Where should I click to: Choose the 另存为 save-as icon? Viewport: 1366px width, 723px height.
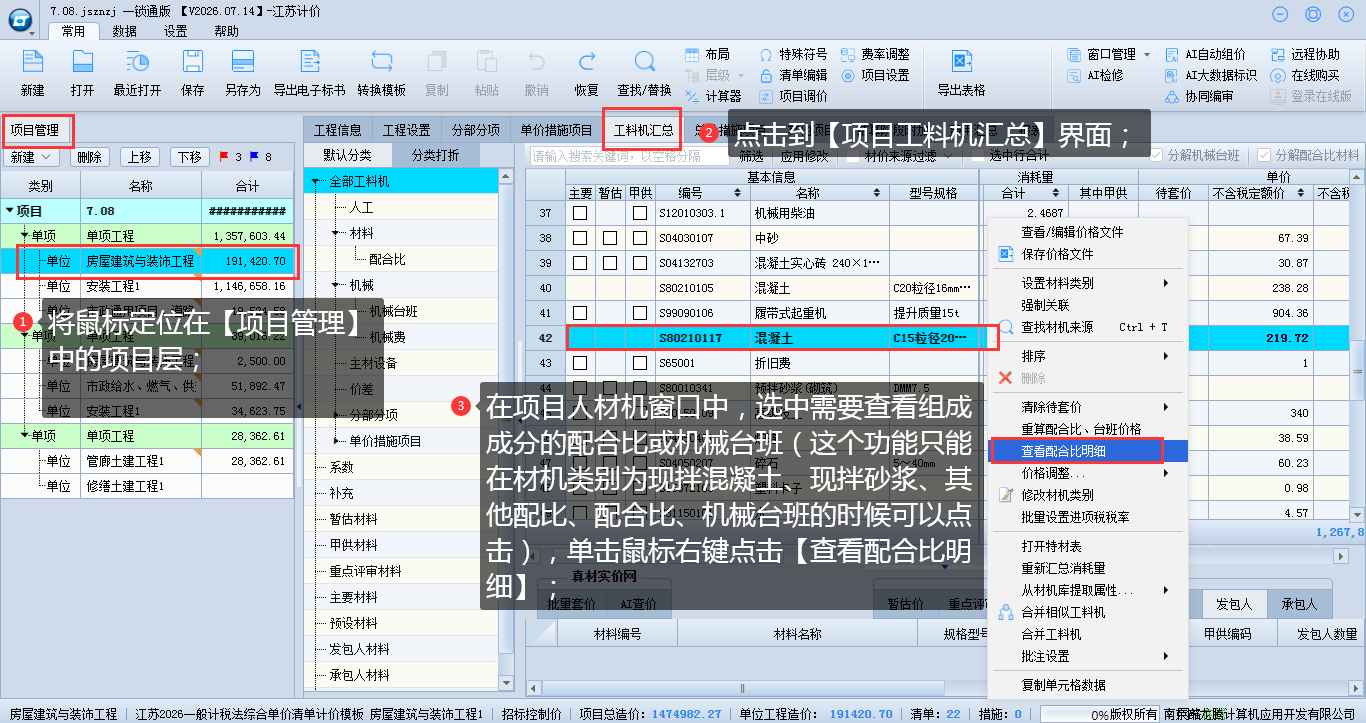click(242, 61)
